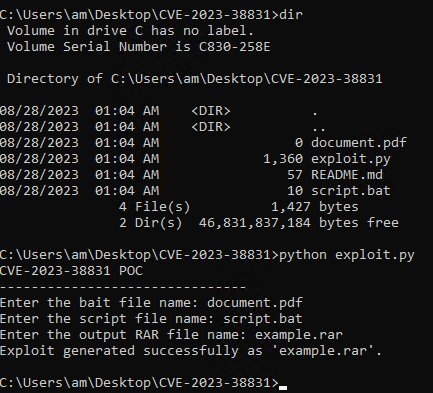Image resolution: width=433 pixels, height=393 pixels.
Task: Click the exploit.py file name in listing
Action: [351, 159]
